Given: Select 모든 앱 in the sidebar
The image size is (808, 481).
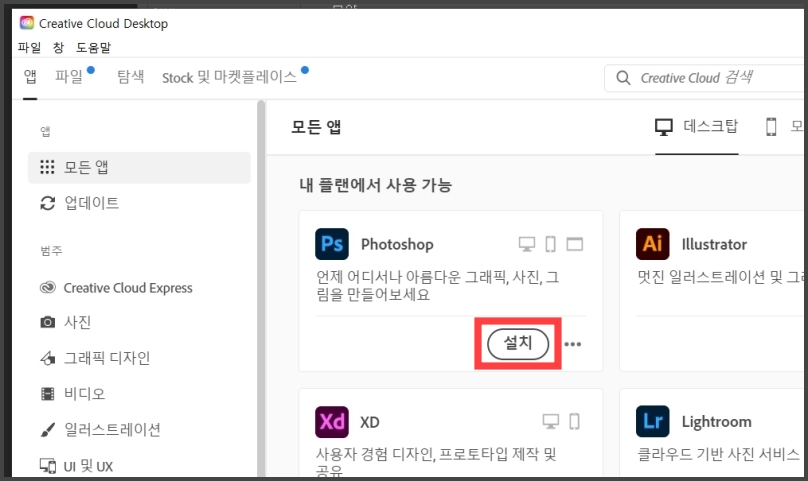Looking at the screenshot, I should click(x=139, y=167).
